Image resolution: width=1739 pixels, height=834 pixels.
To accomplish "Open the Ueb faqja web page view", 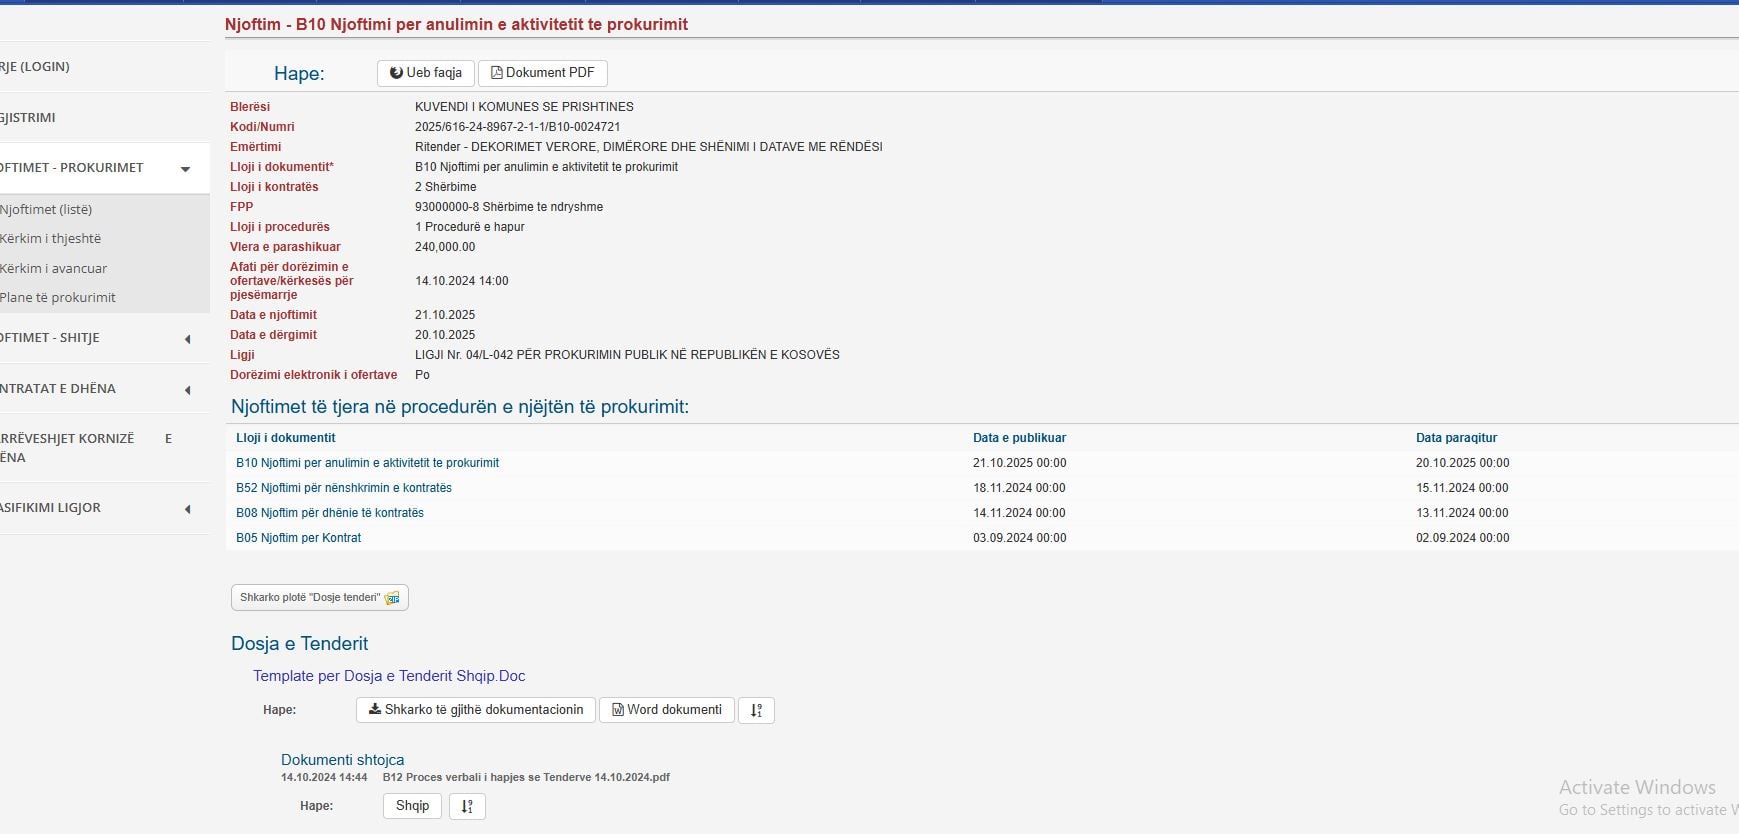I will click(425, 73).
